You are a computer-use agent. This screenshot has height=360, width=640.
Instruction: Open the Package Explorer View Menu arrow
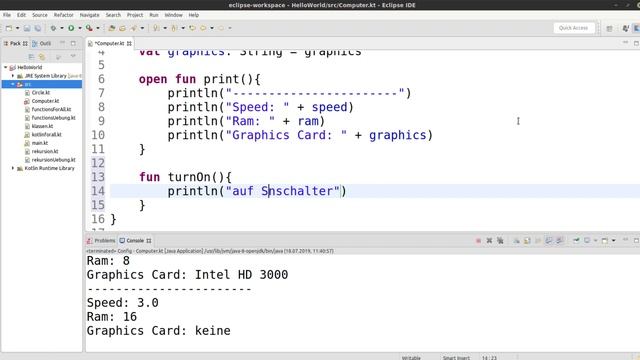[73, 56]
